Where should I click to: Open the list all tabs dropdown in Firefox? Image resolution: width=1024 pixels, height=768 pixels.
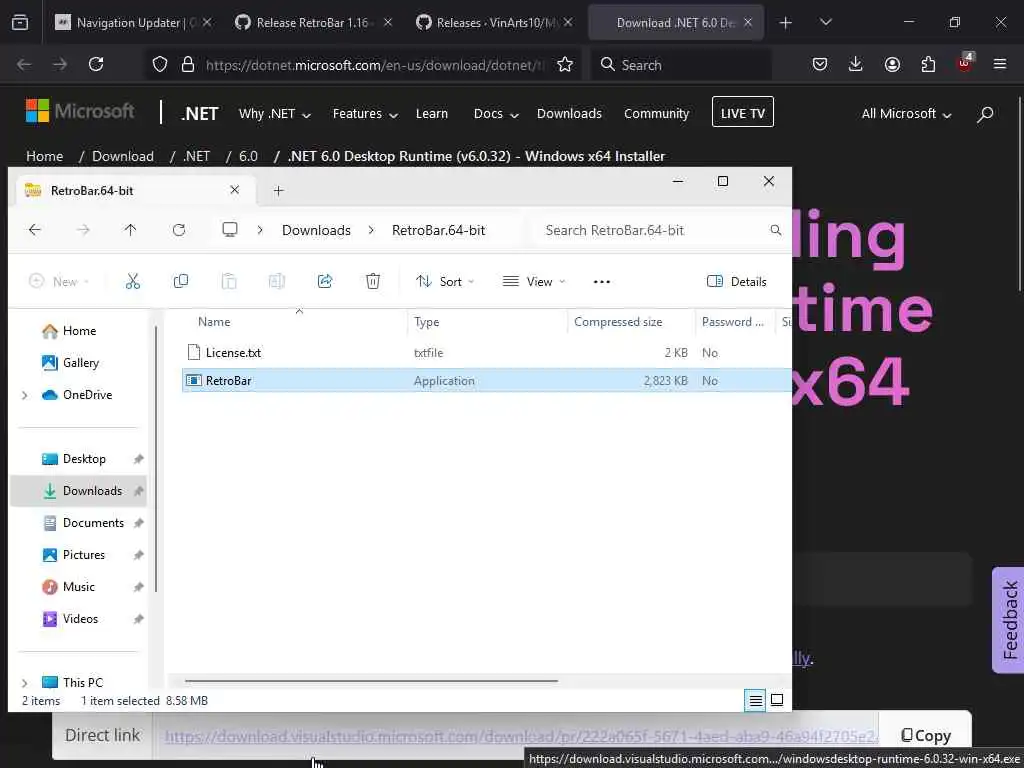click(x=825, y=23)
